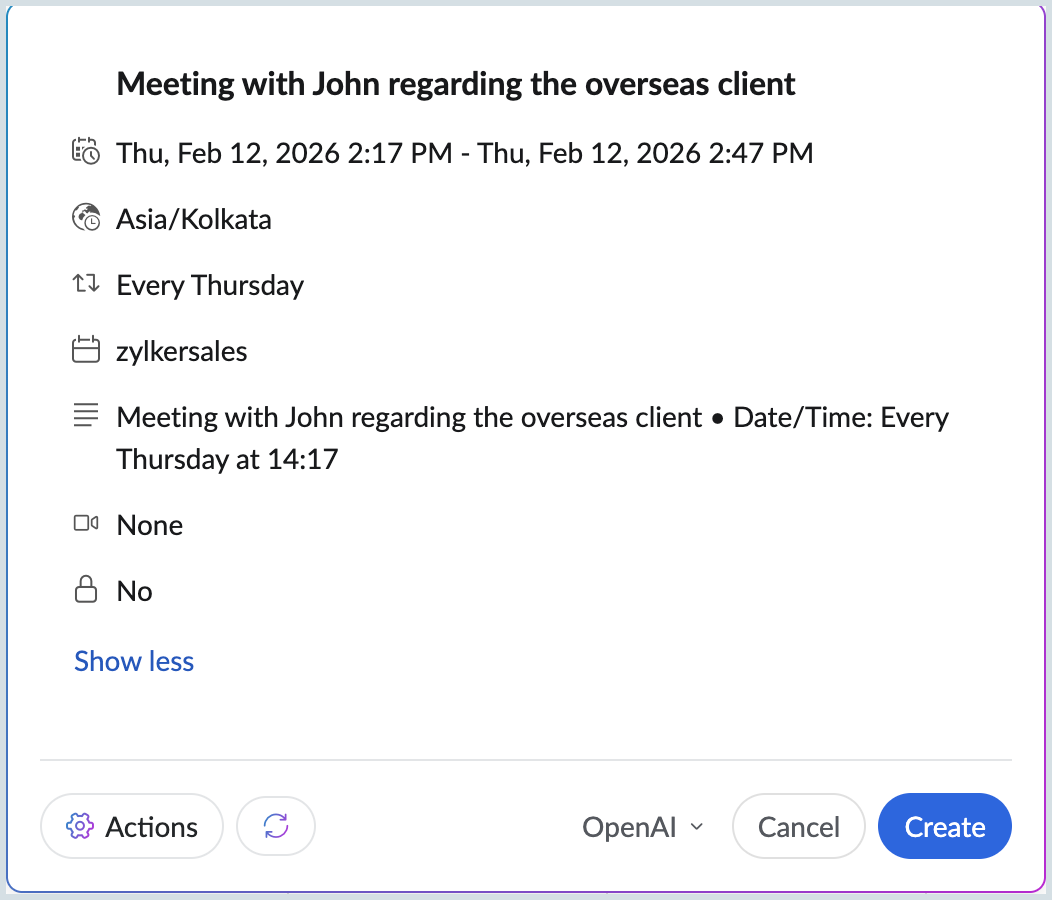Click the regenerate refresh icon
Screen dimensions: 1052x900
pos(275,826)
